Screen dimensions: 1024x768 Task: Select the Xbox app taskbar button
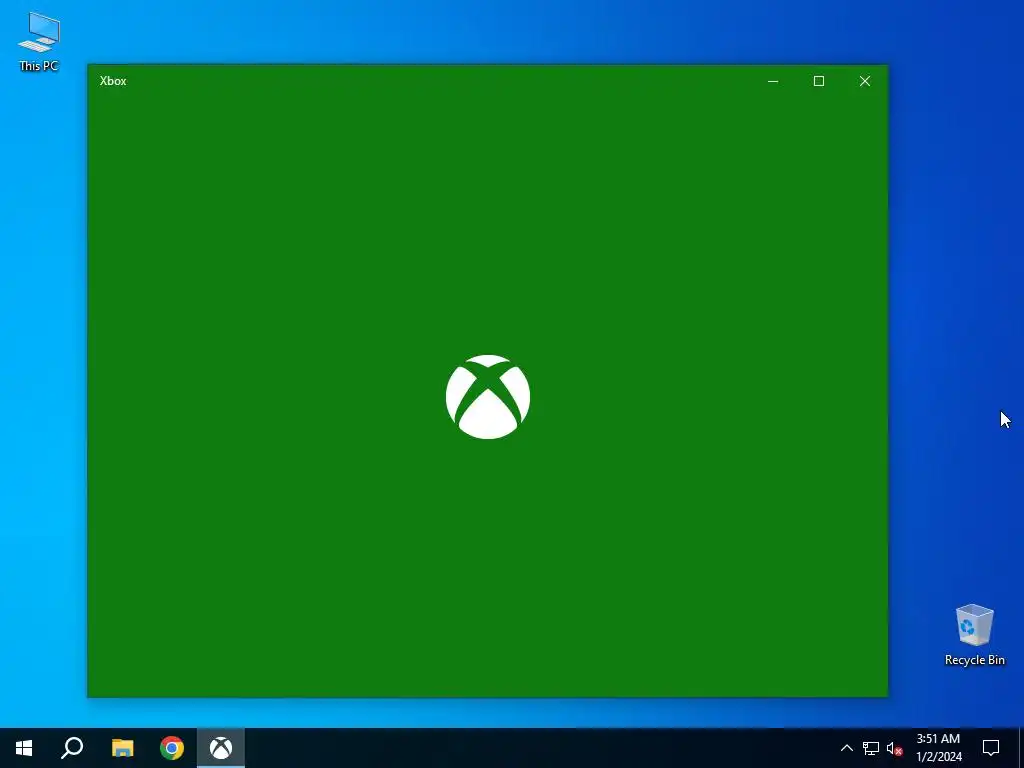click(221, 748)
